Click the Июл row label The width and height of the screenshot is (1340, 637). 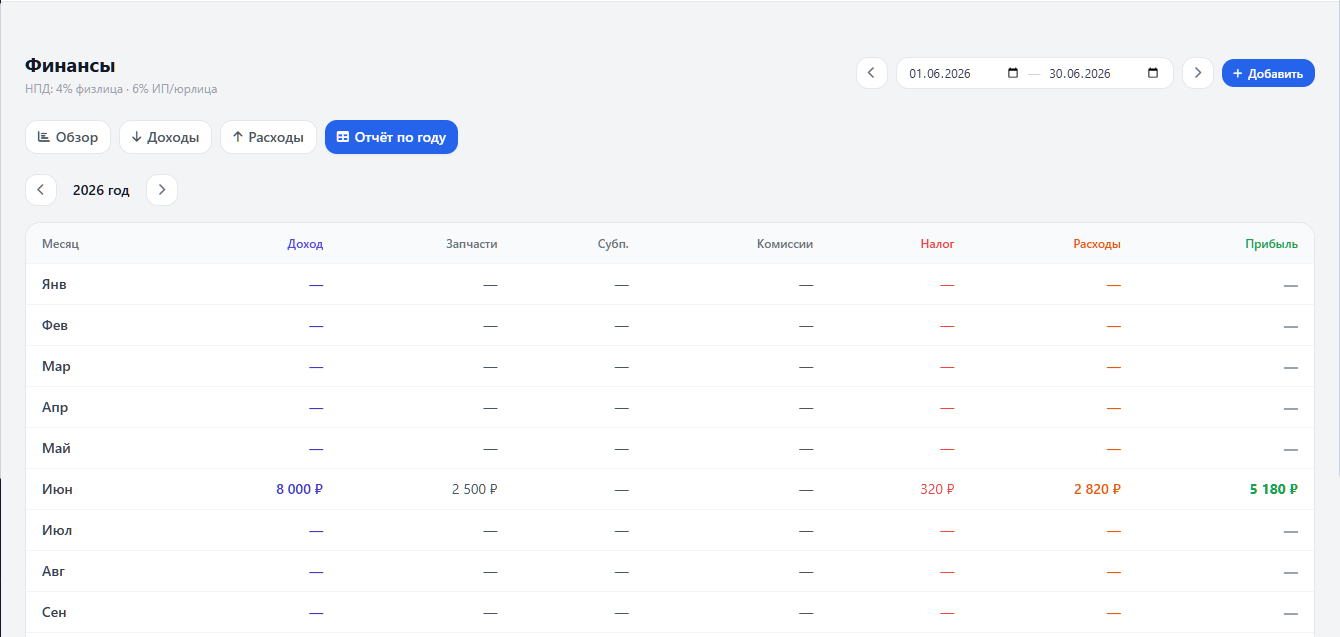(57, 531)
